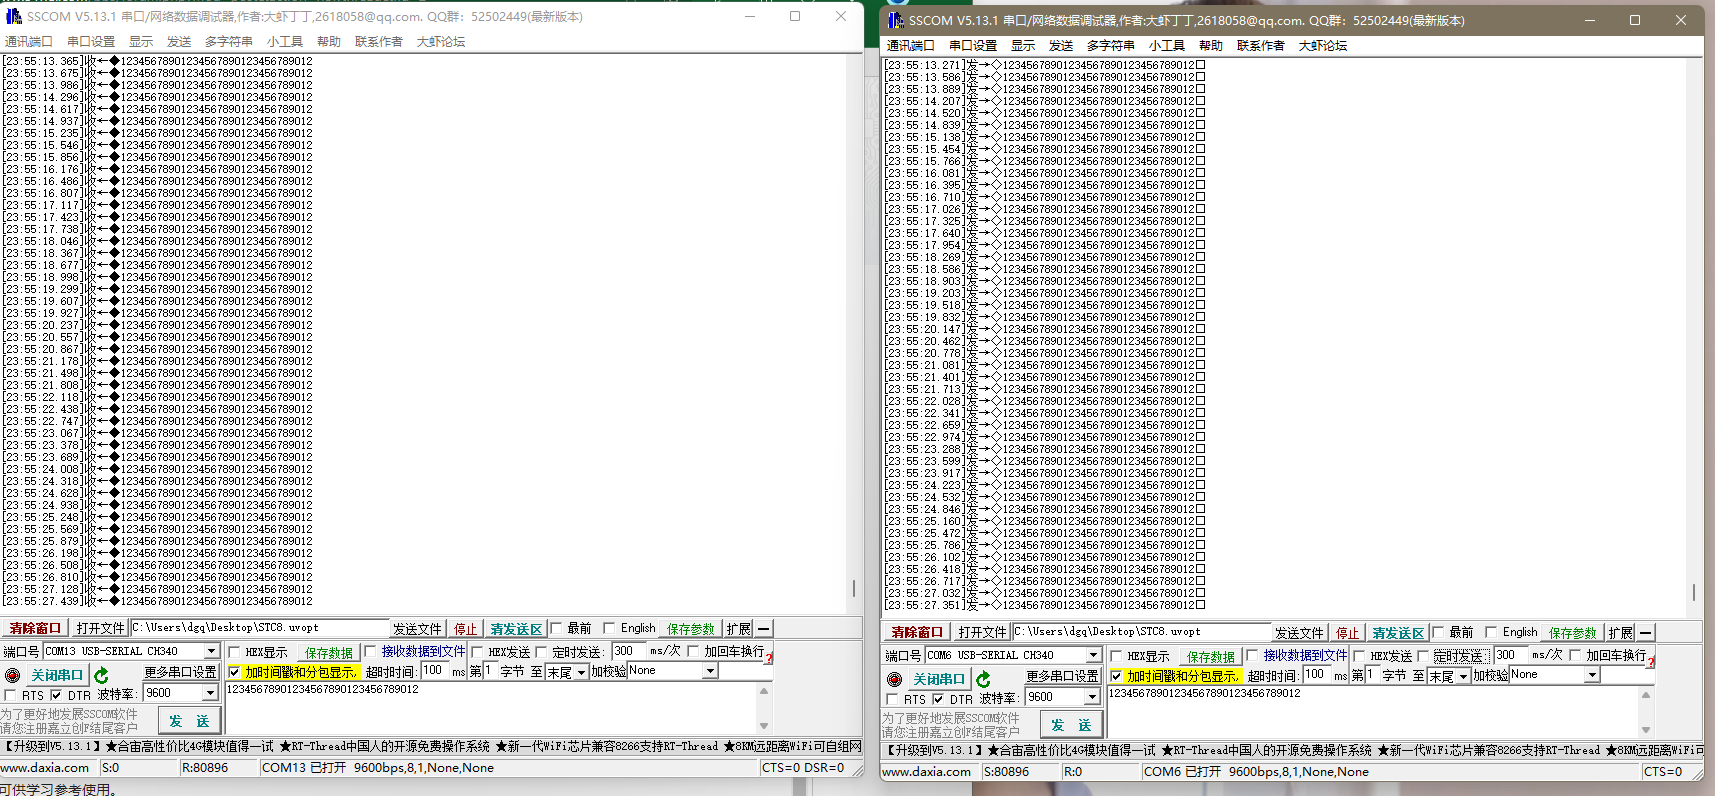Click the minus collapse button beside 扩展 in the right window
Screen dimensions: 1715x796
[1646, 633]
